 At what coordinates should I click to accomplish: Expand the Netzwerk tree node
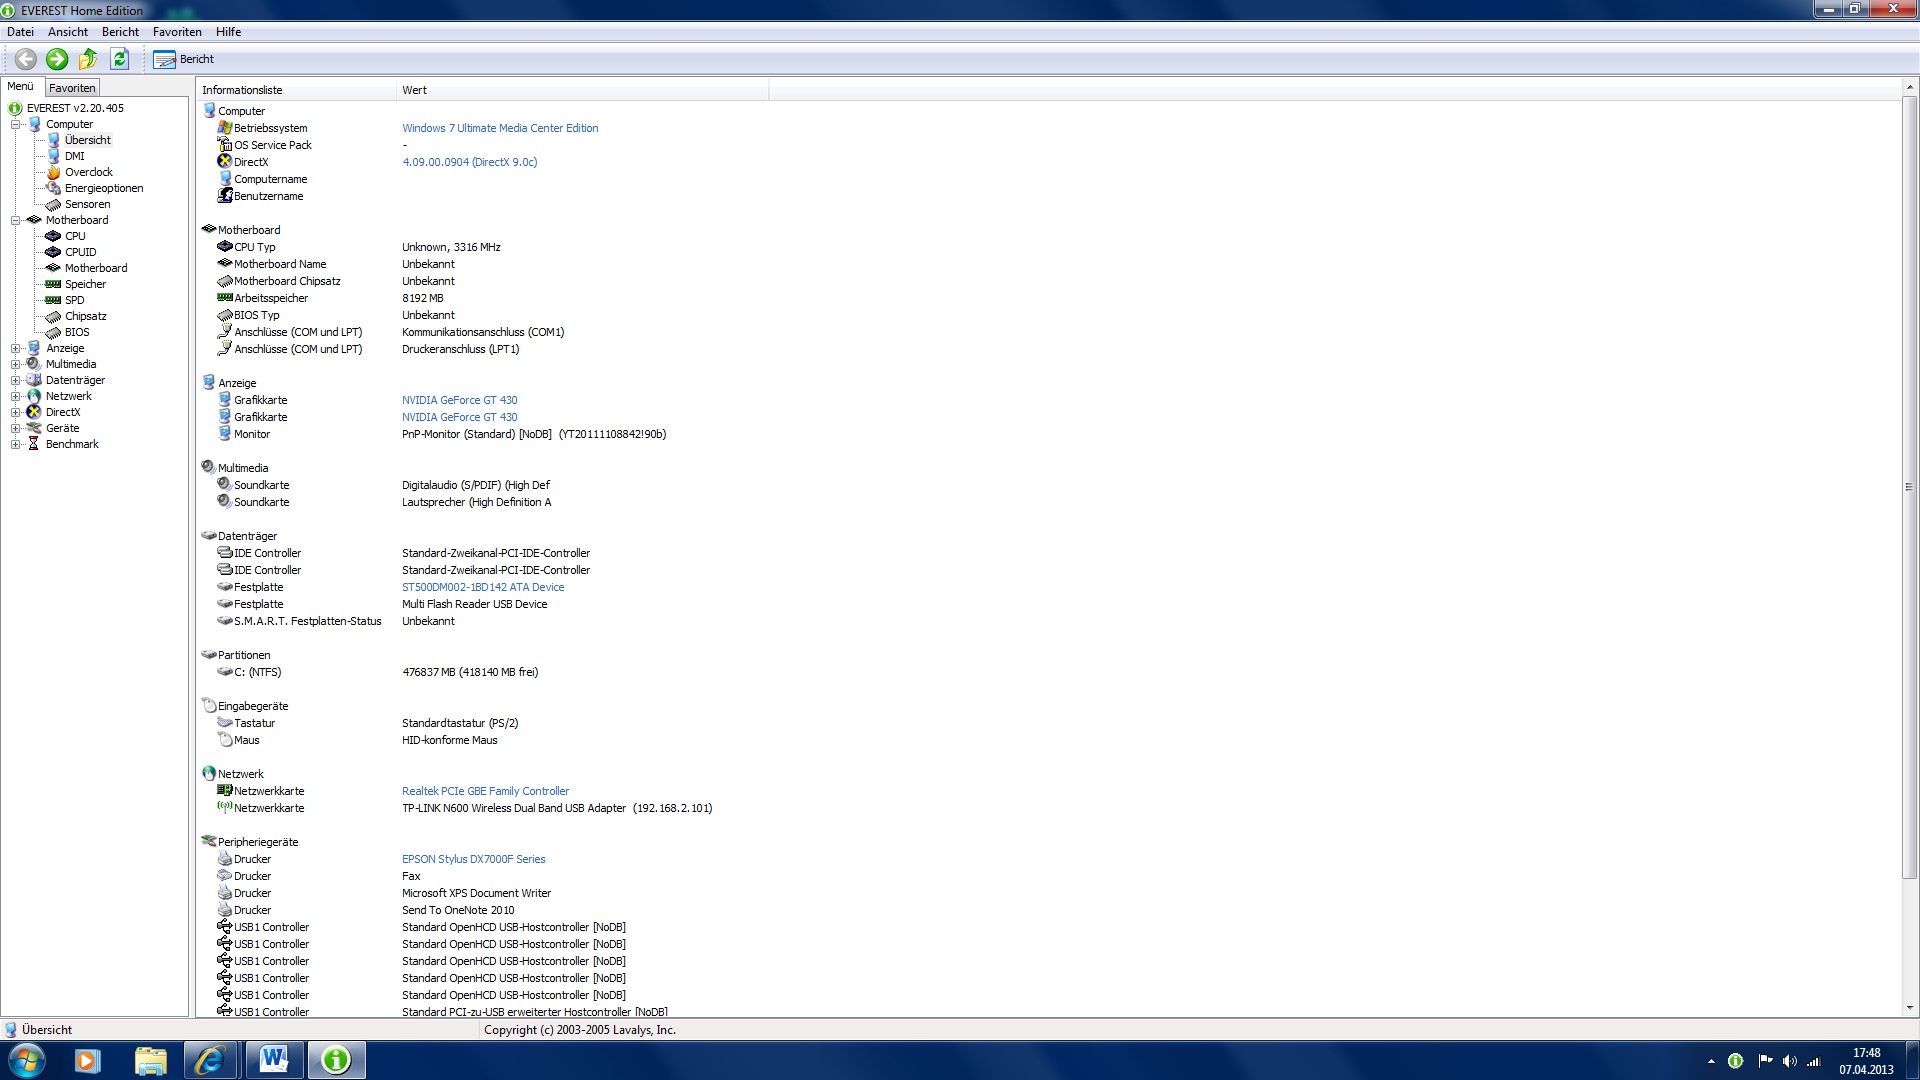[16, 396]
